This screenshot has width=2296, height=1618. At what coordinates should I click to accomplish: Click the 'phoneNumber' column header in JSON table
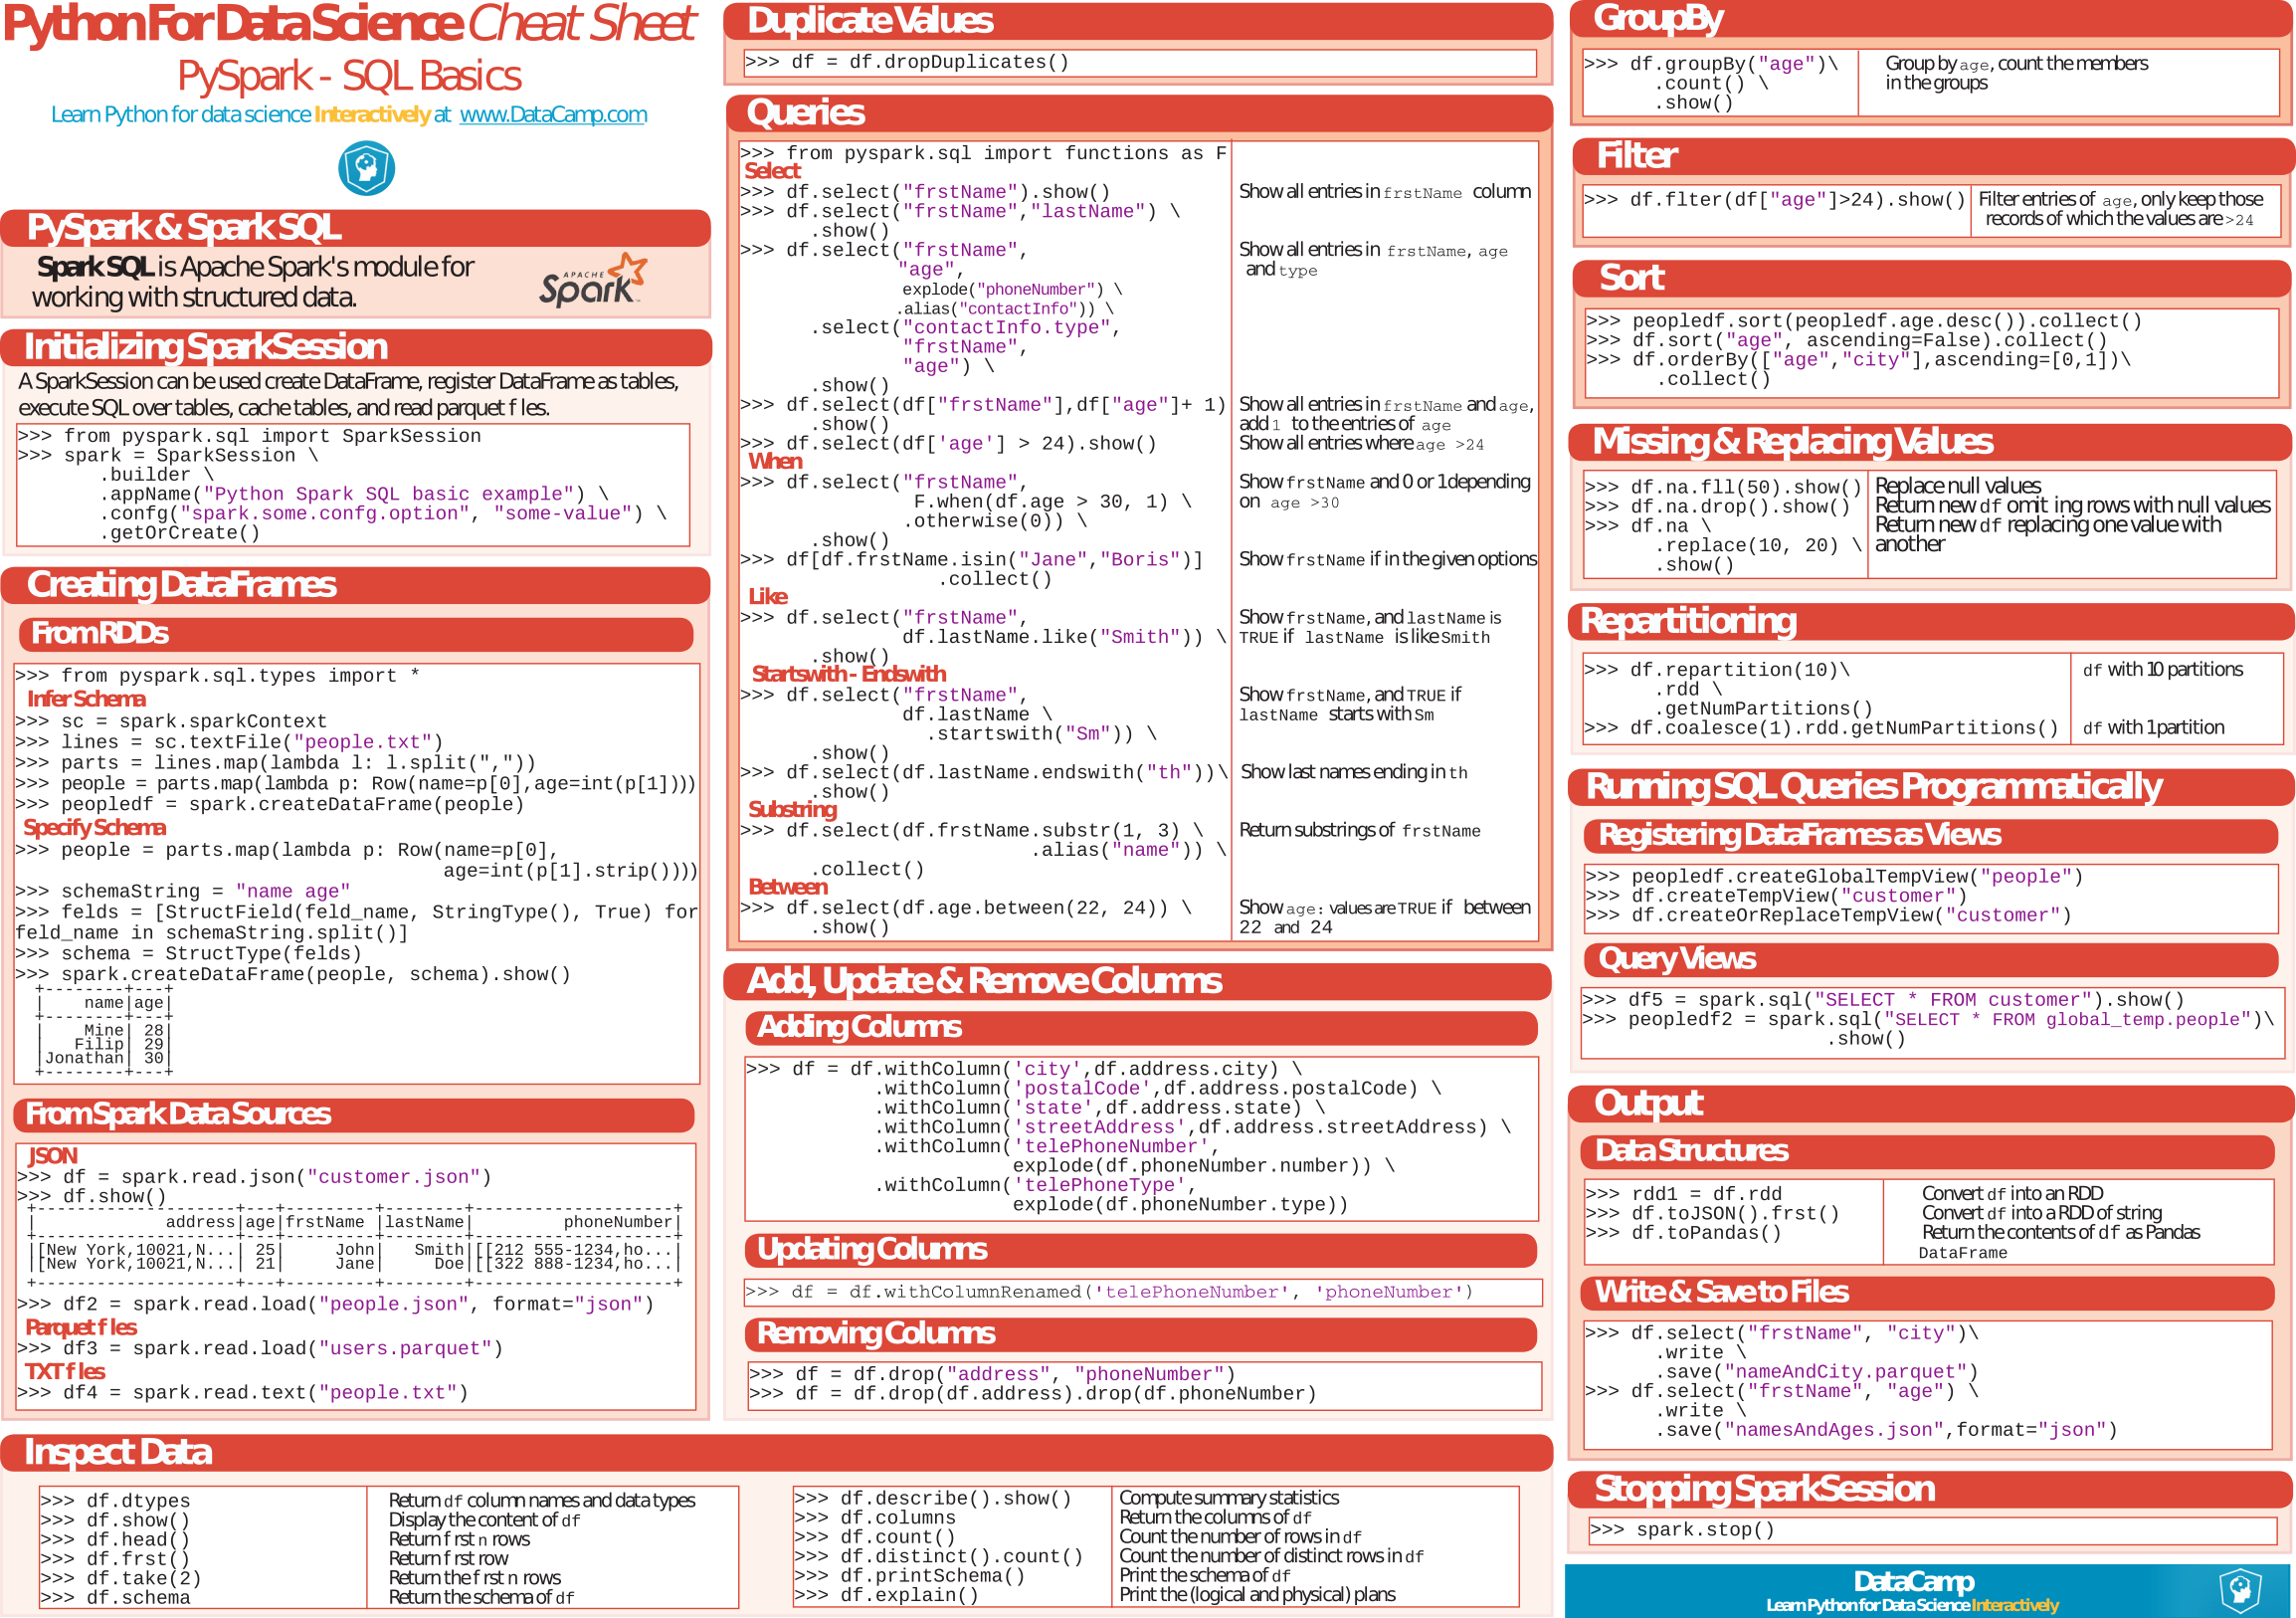tap(618, 1222)
